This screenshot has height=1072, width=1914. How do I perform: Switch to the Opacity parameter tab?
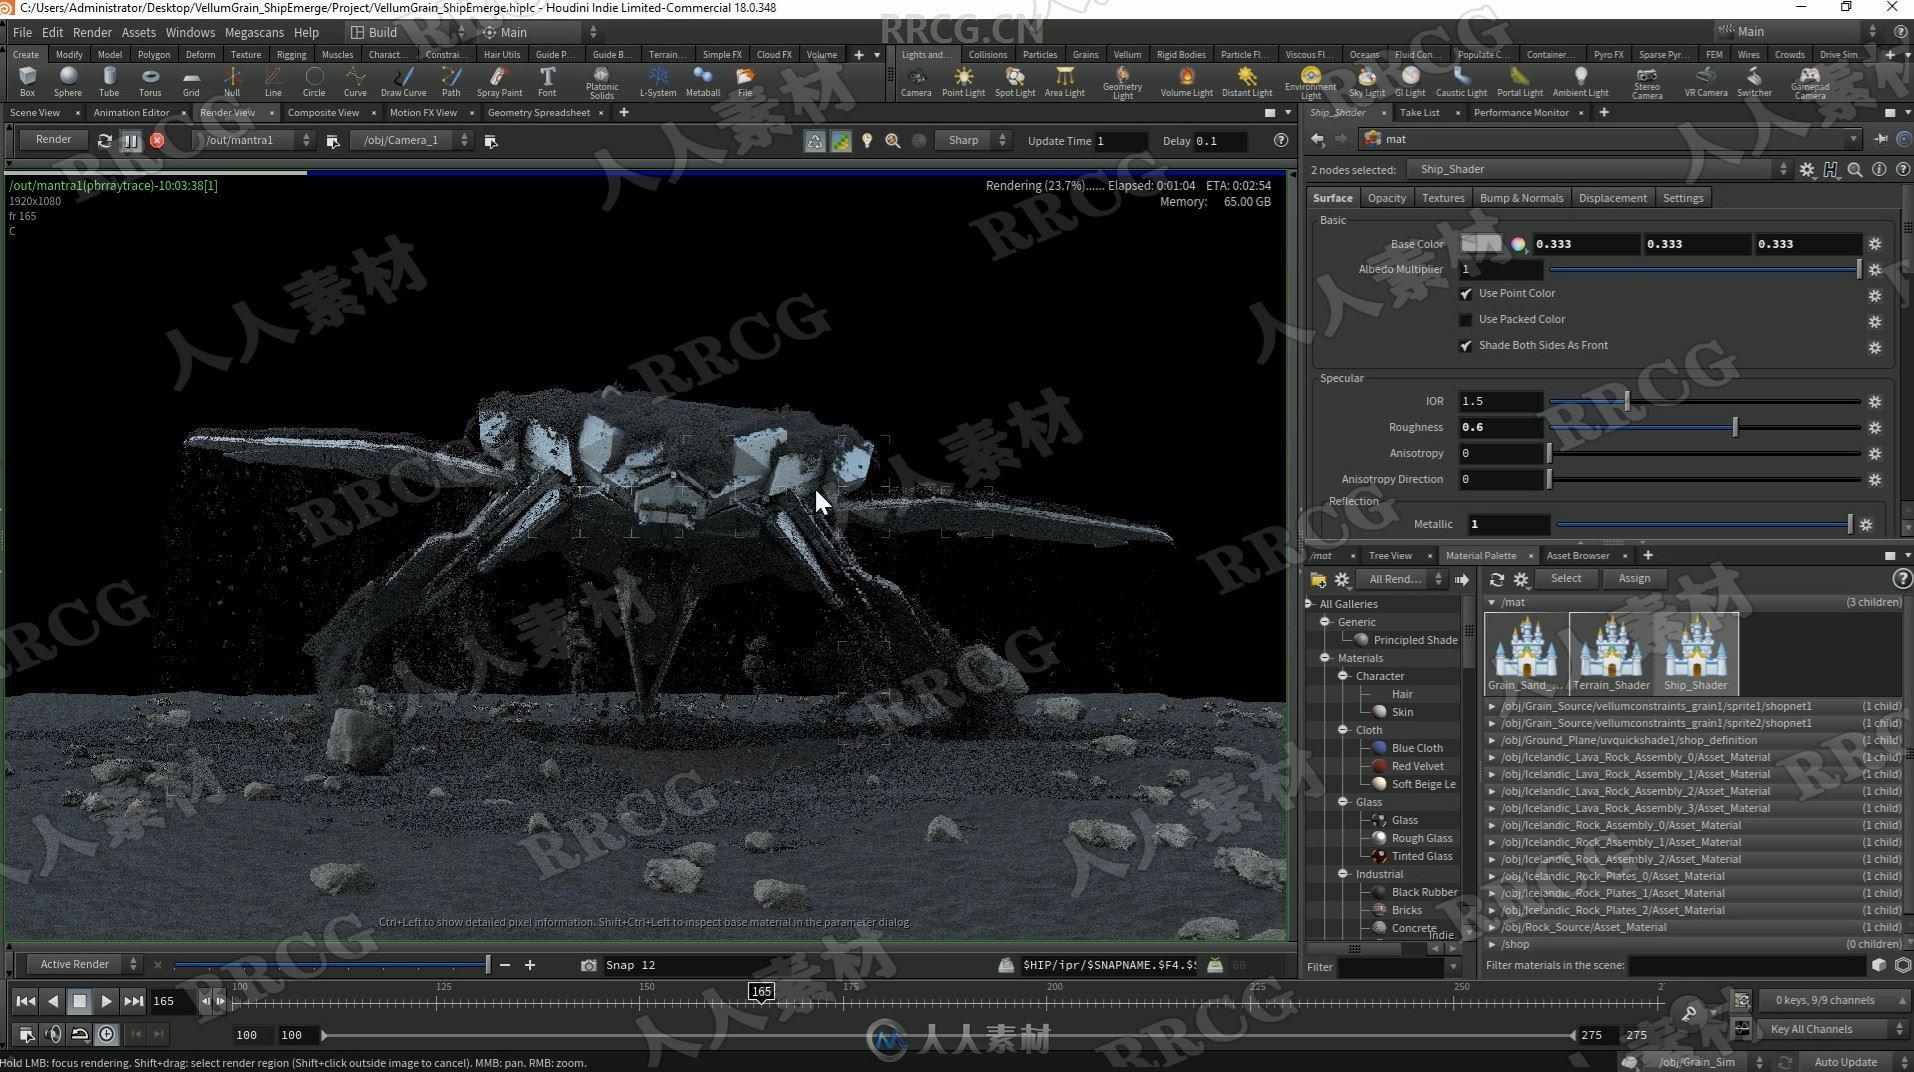click(x=1386, y=198)
